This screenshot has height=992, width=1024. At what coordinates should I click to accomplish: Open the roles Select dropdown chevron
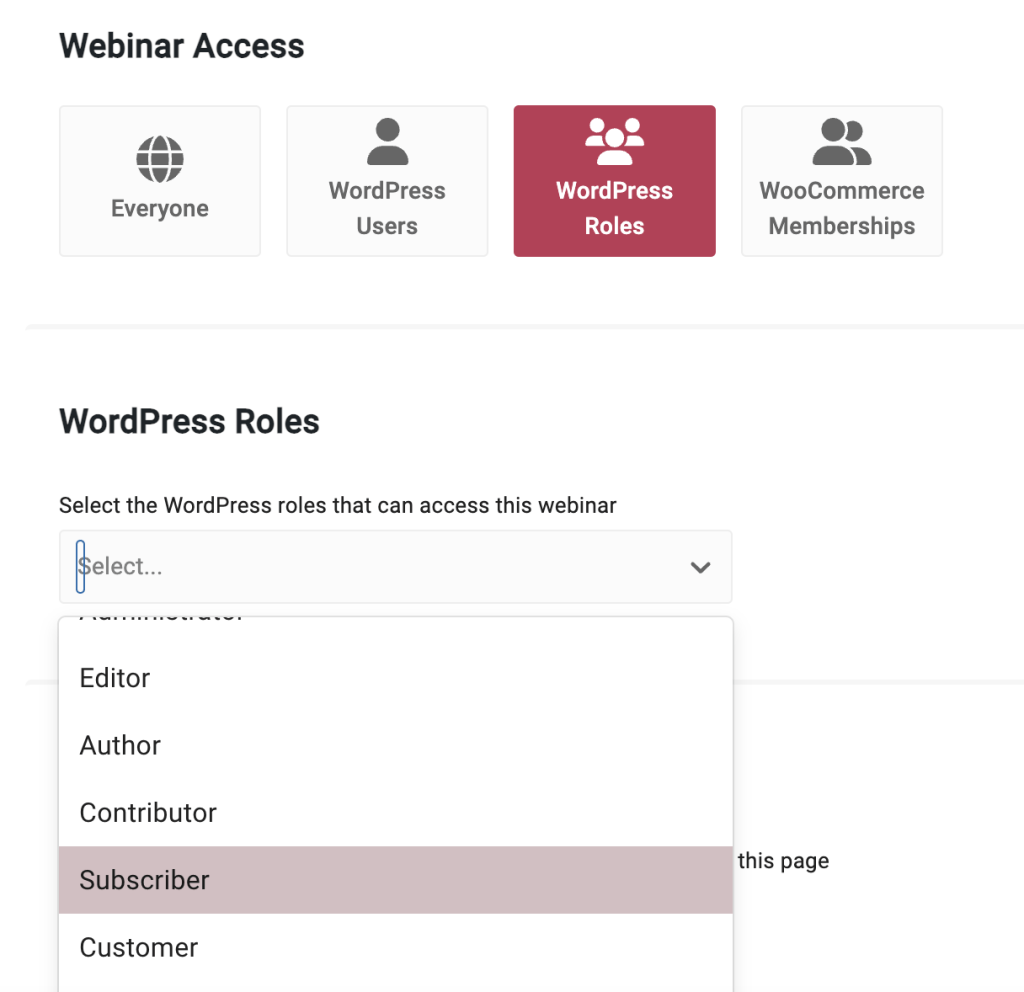[699, 566]
